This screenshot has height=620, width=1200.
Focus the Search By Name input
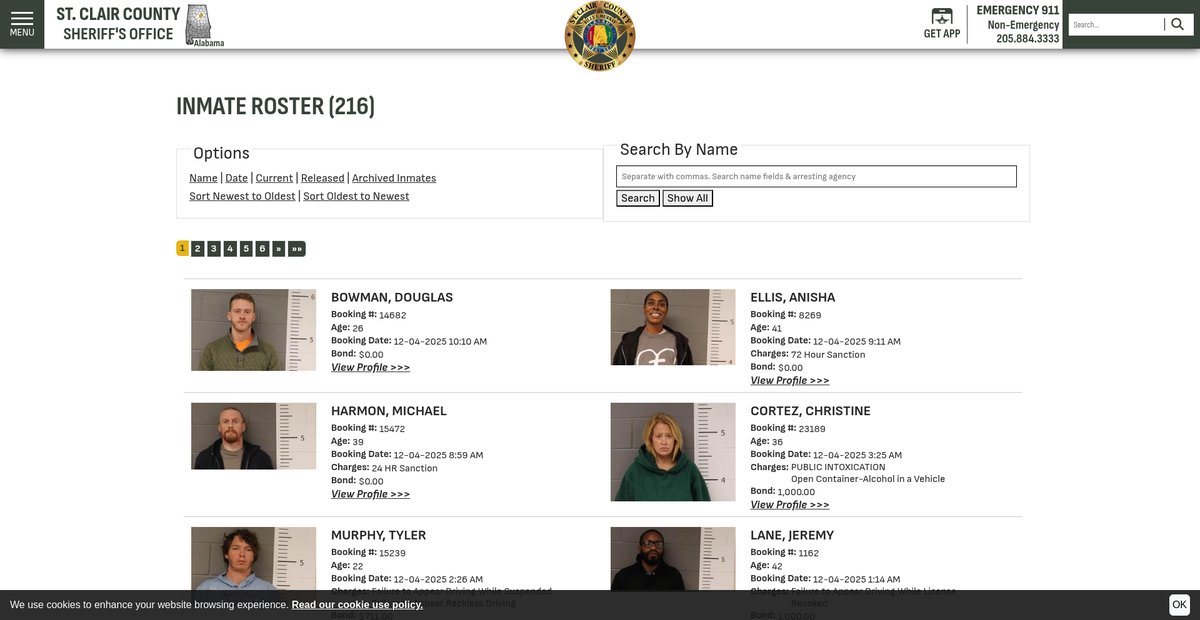click(x=816, y=176)
